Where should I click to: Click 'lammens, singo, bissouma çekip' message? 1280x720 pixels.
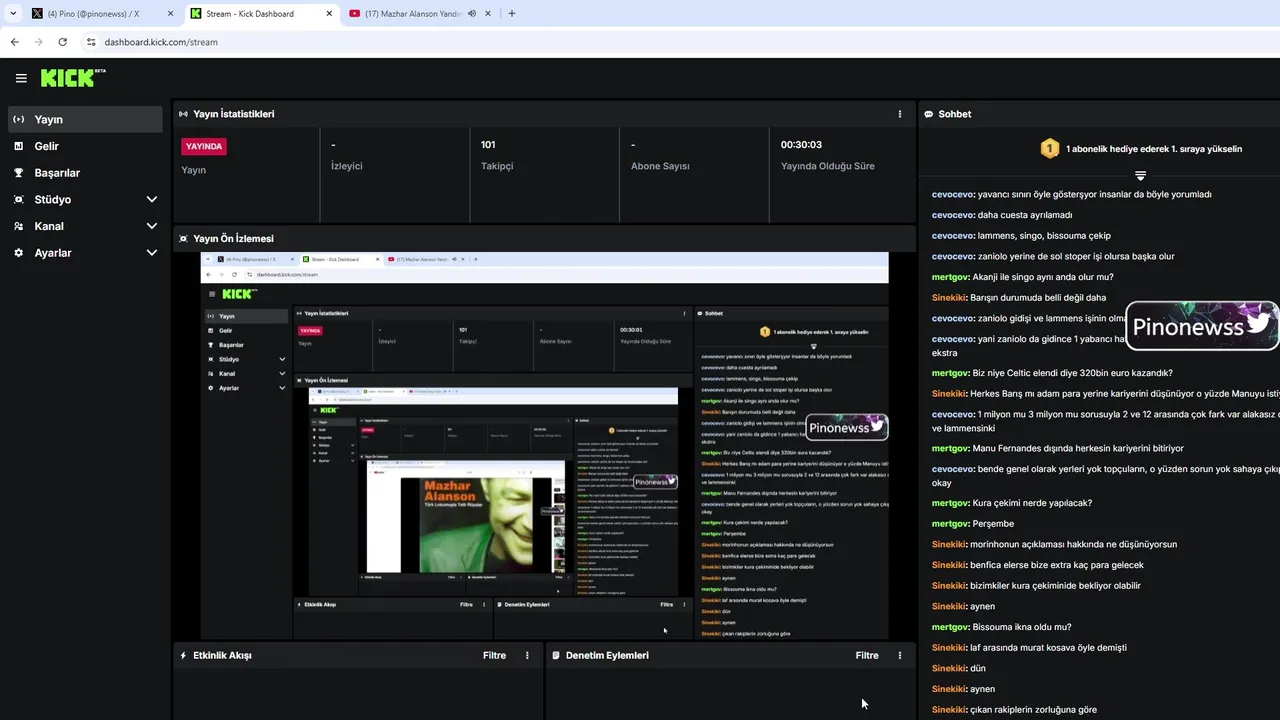click(x=1044, y=236)
